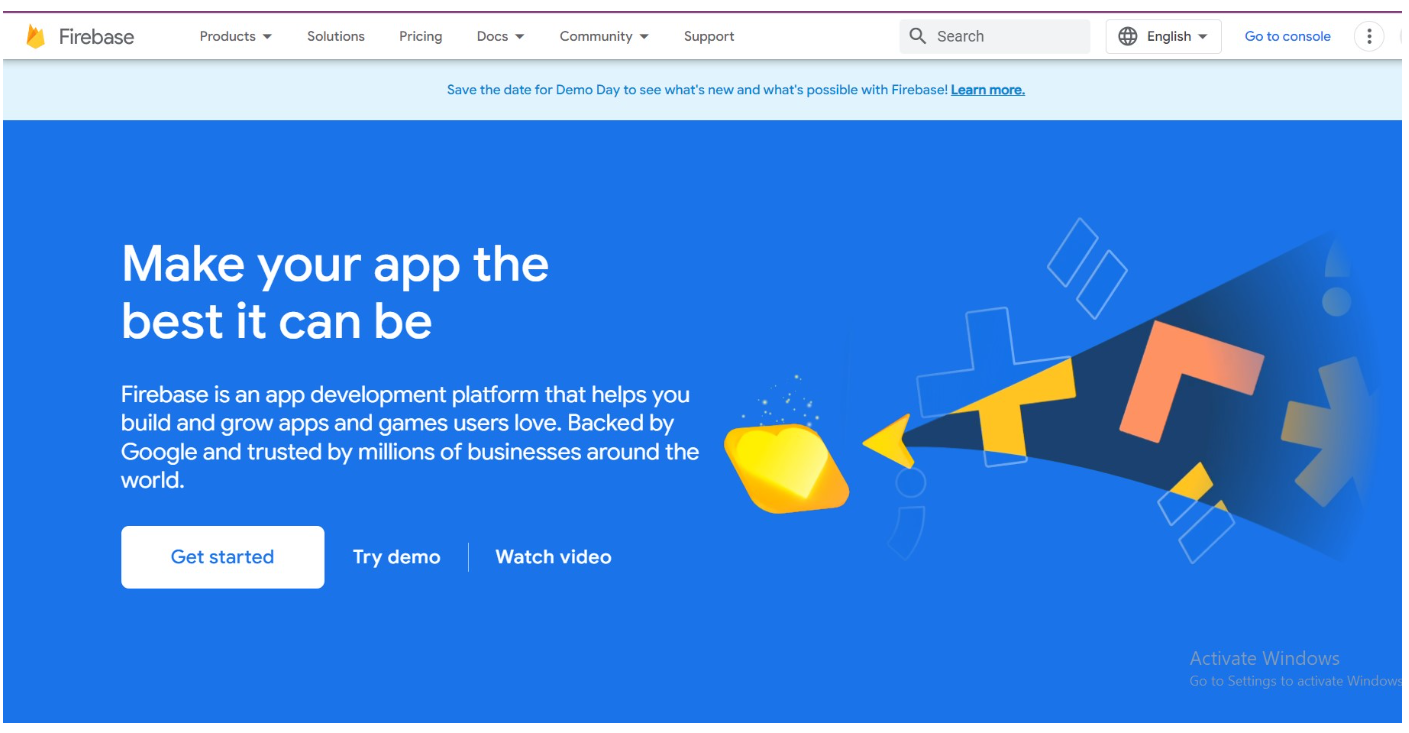
Task: Click the Watch video link
Action: (x=553, y=557)
